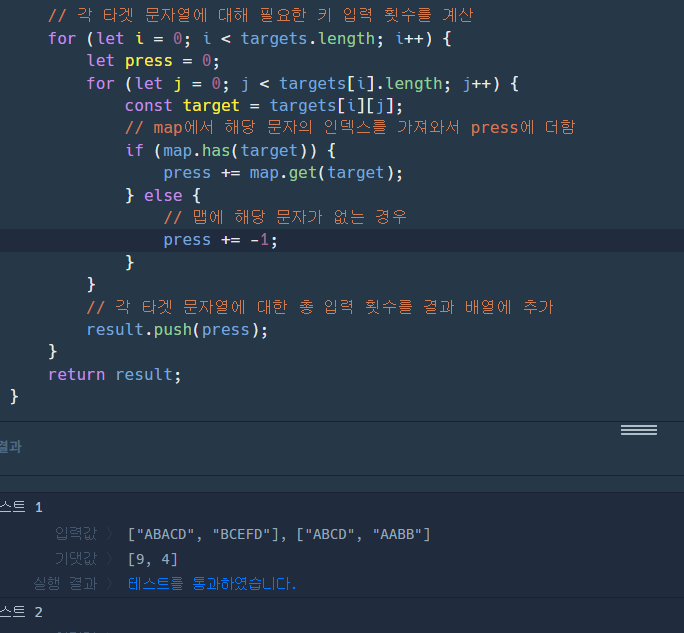Click the '입력값' label in test 1
The width and height of the screenshot is (684, 633).
(76, 534)
